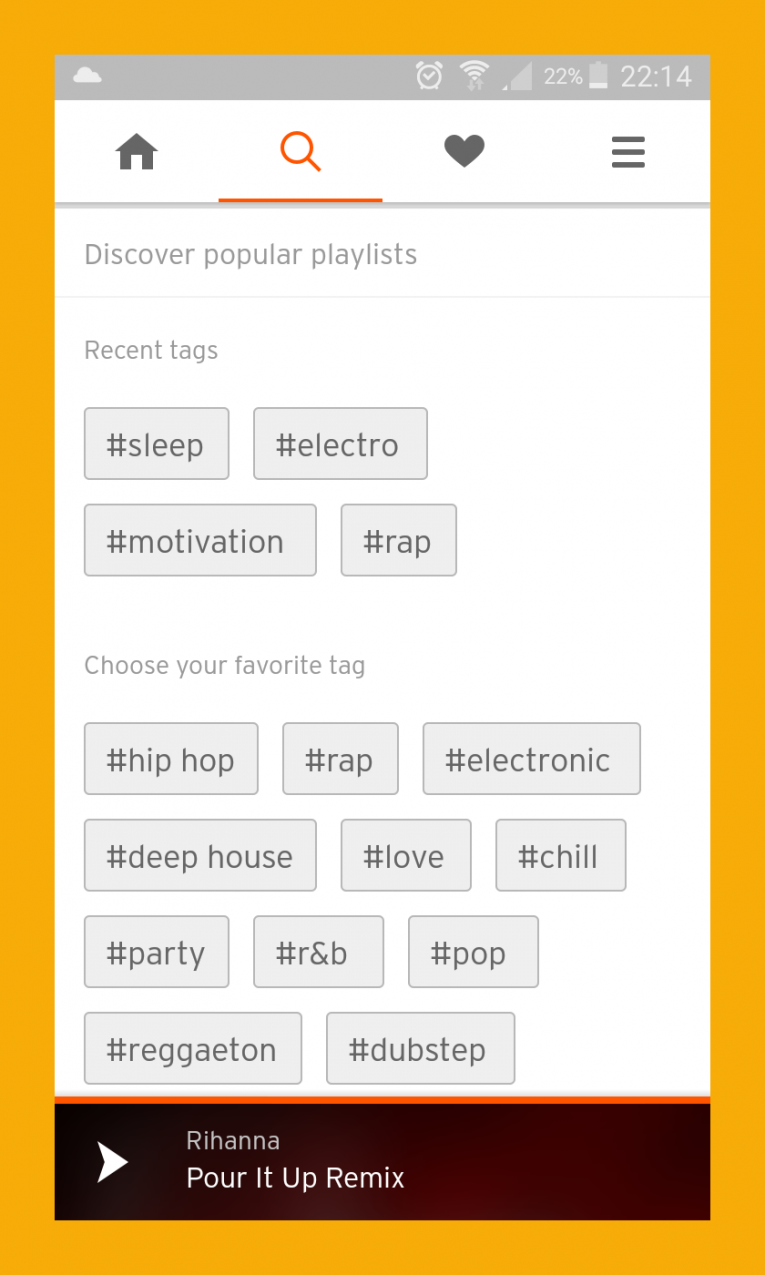Select the #electro recent tag
This screenshot has width=765, height=1275.
340,443
